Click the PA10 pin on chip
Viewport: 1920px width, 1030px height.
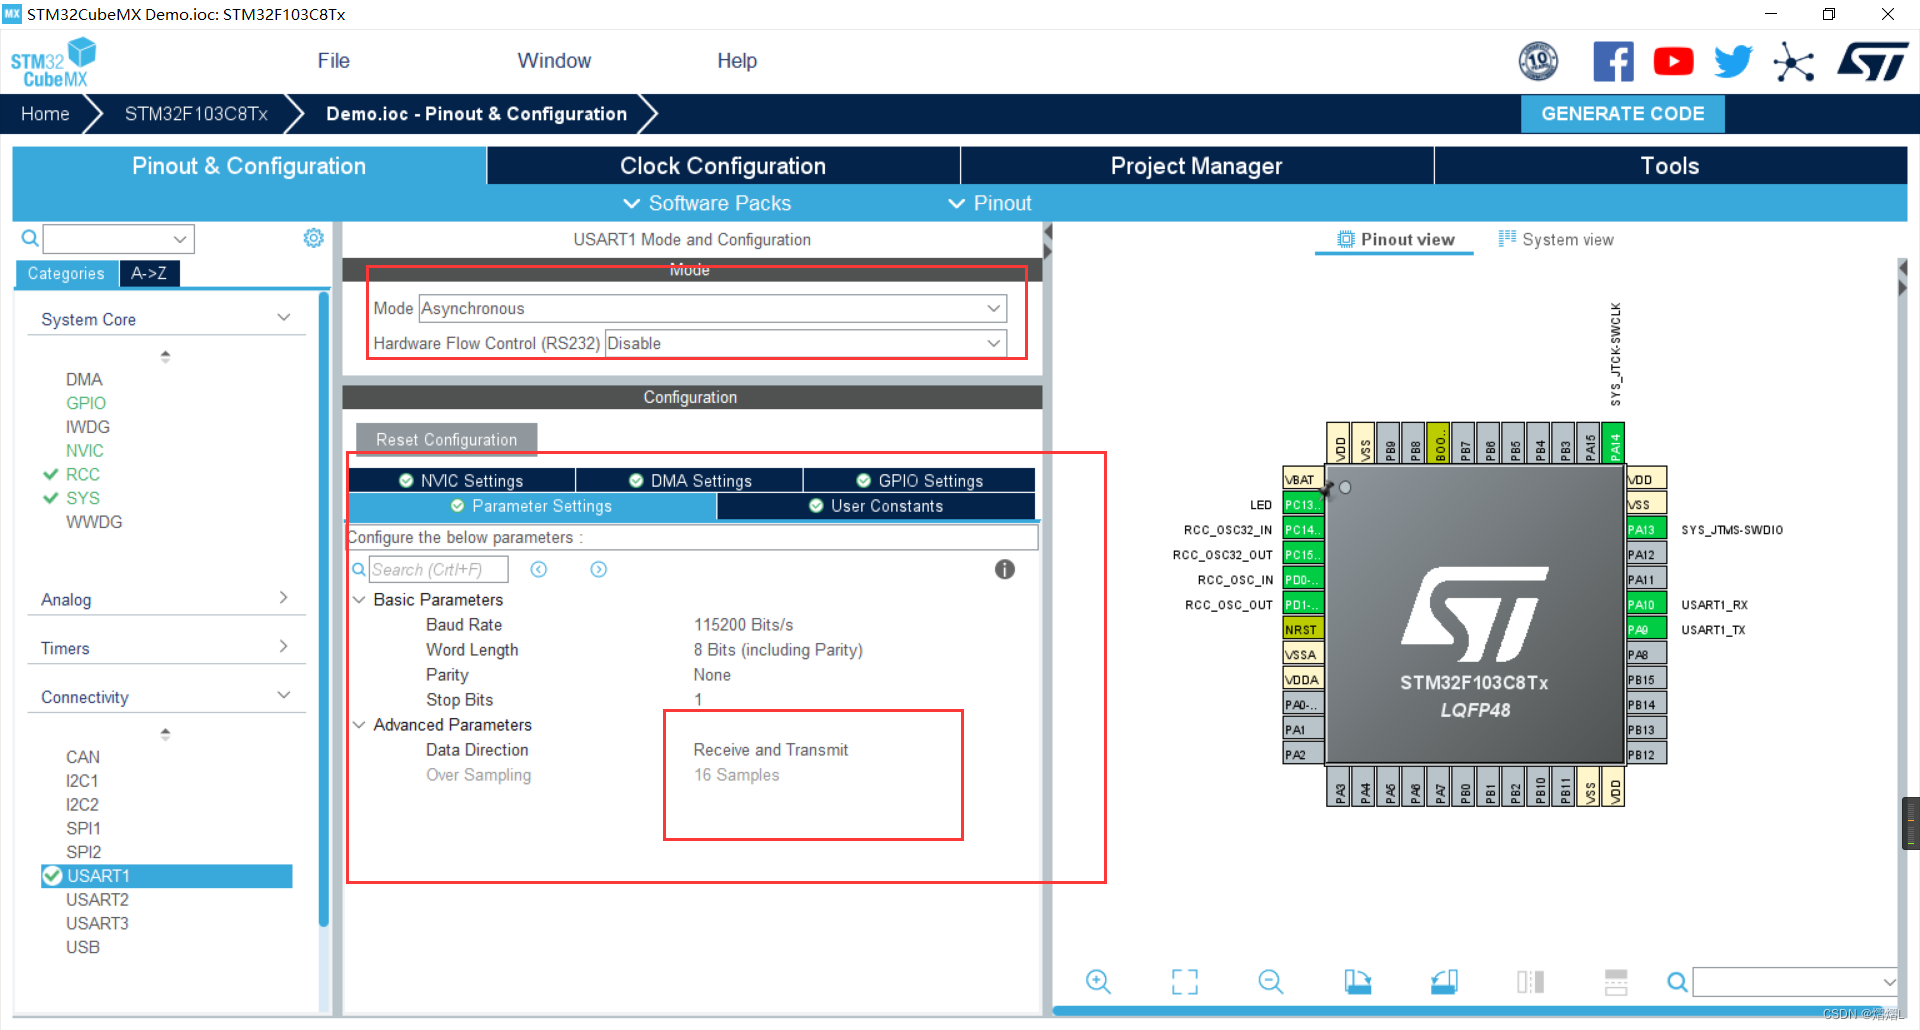pos(1646,604)
